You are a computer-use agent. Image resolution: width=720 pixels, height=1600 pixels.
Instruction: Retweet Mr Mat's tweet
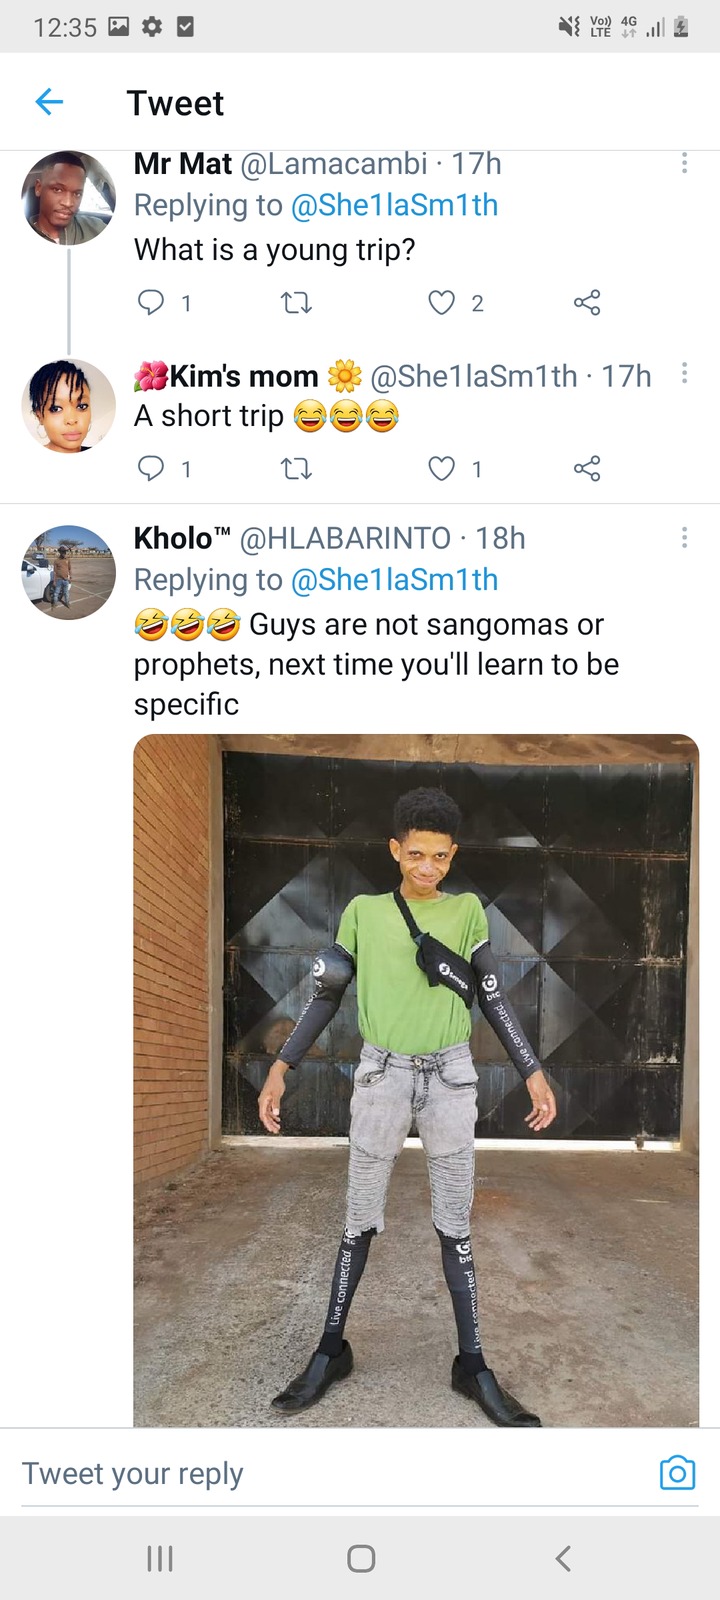296,302
